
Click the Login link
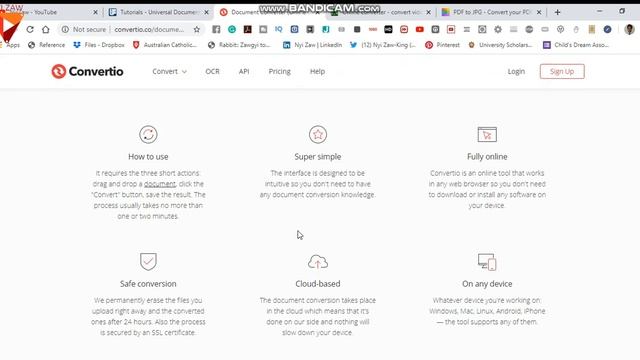(516, 71)
